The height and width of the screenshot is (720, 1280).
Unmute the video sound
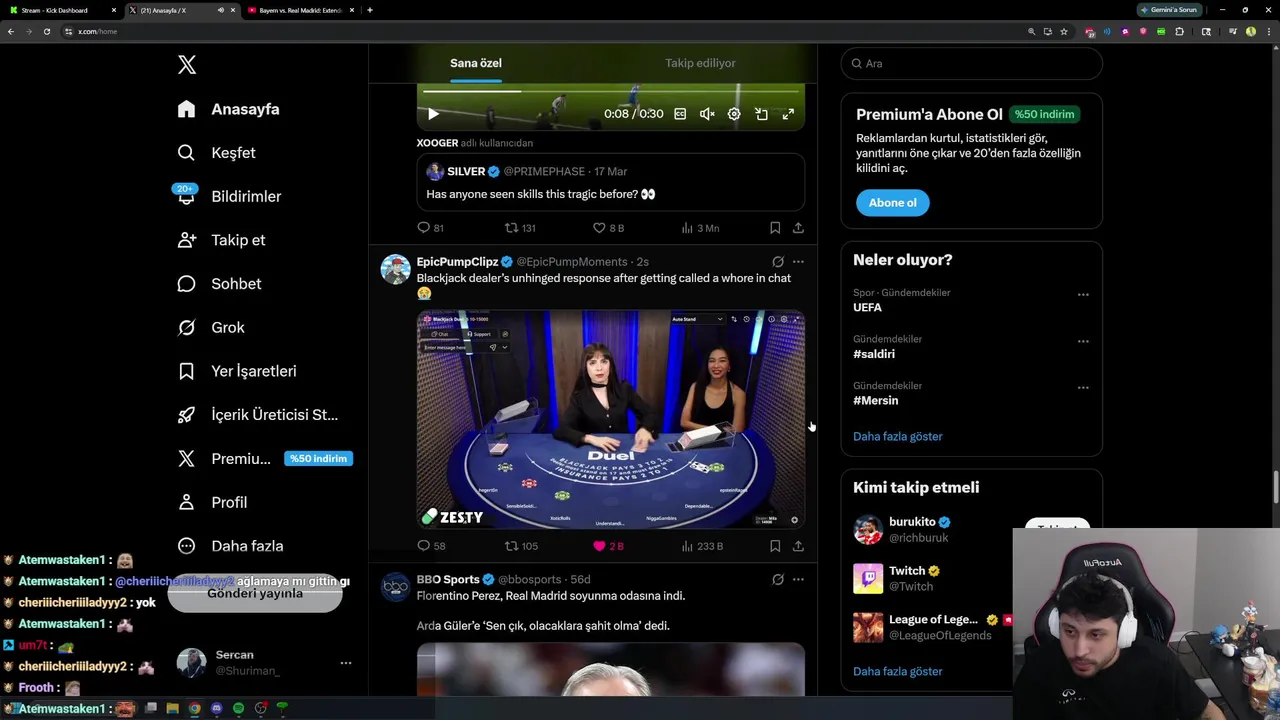point(707,114)
